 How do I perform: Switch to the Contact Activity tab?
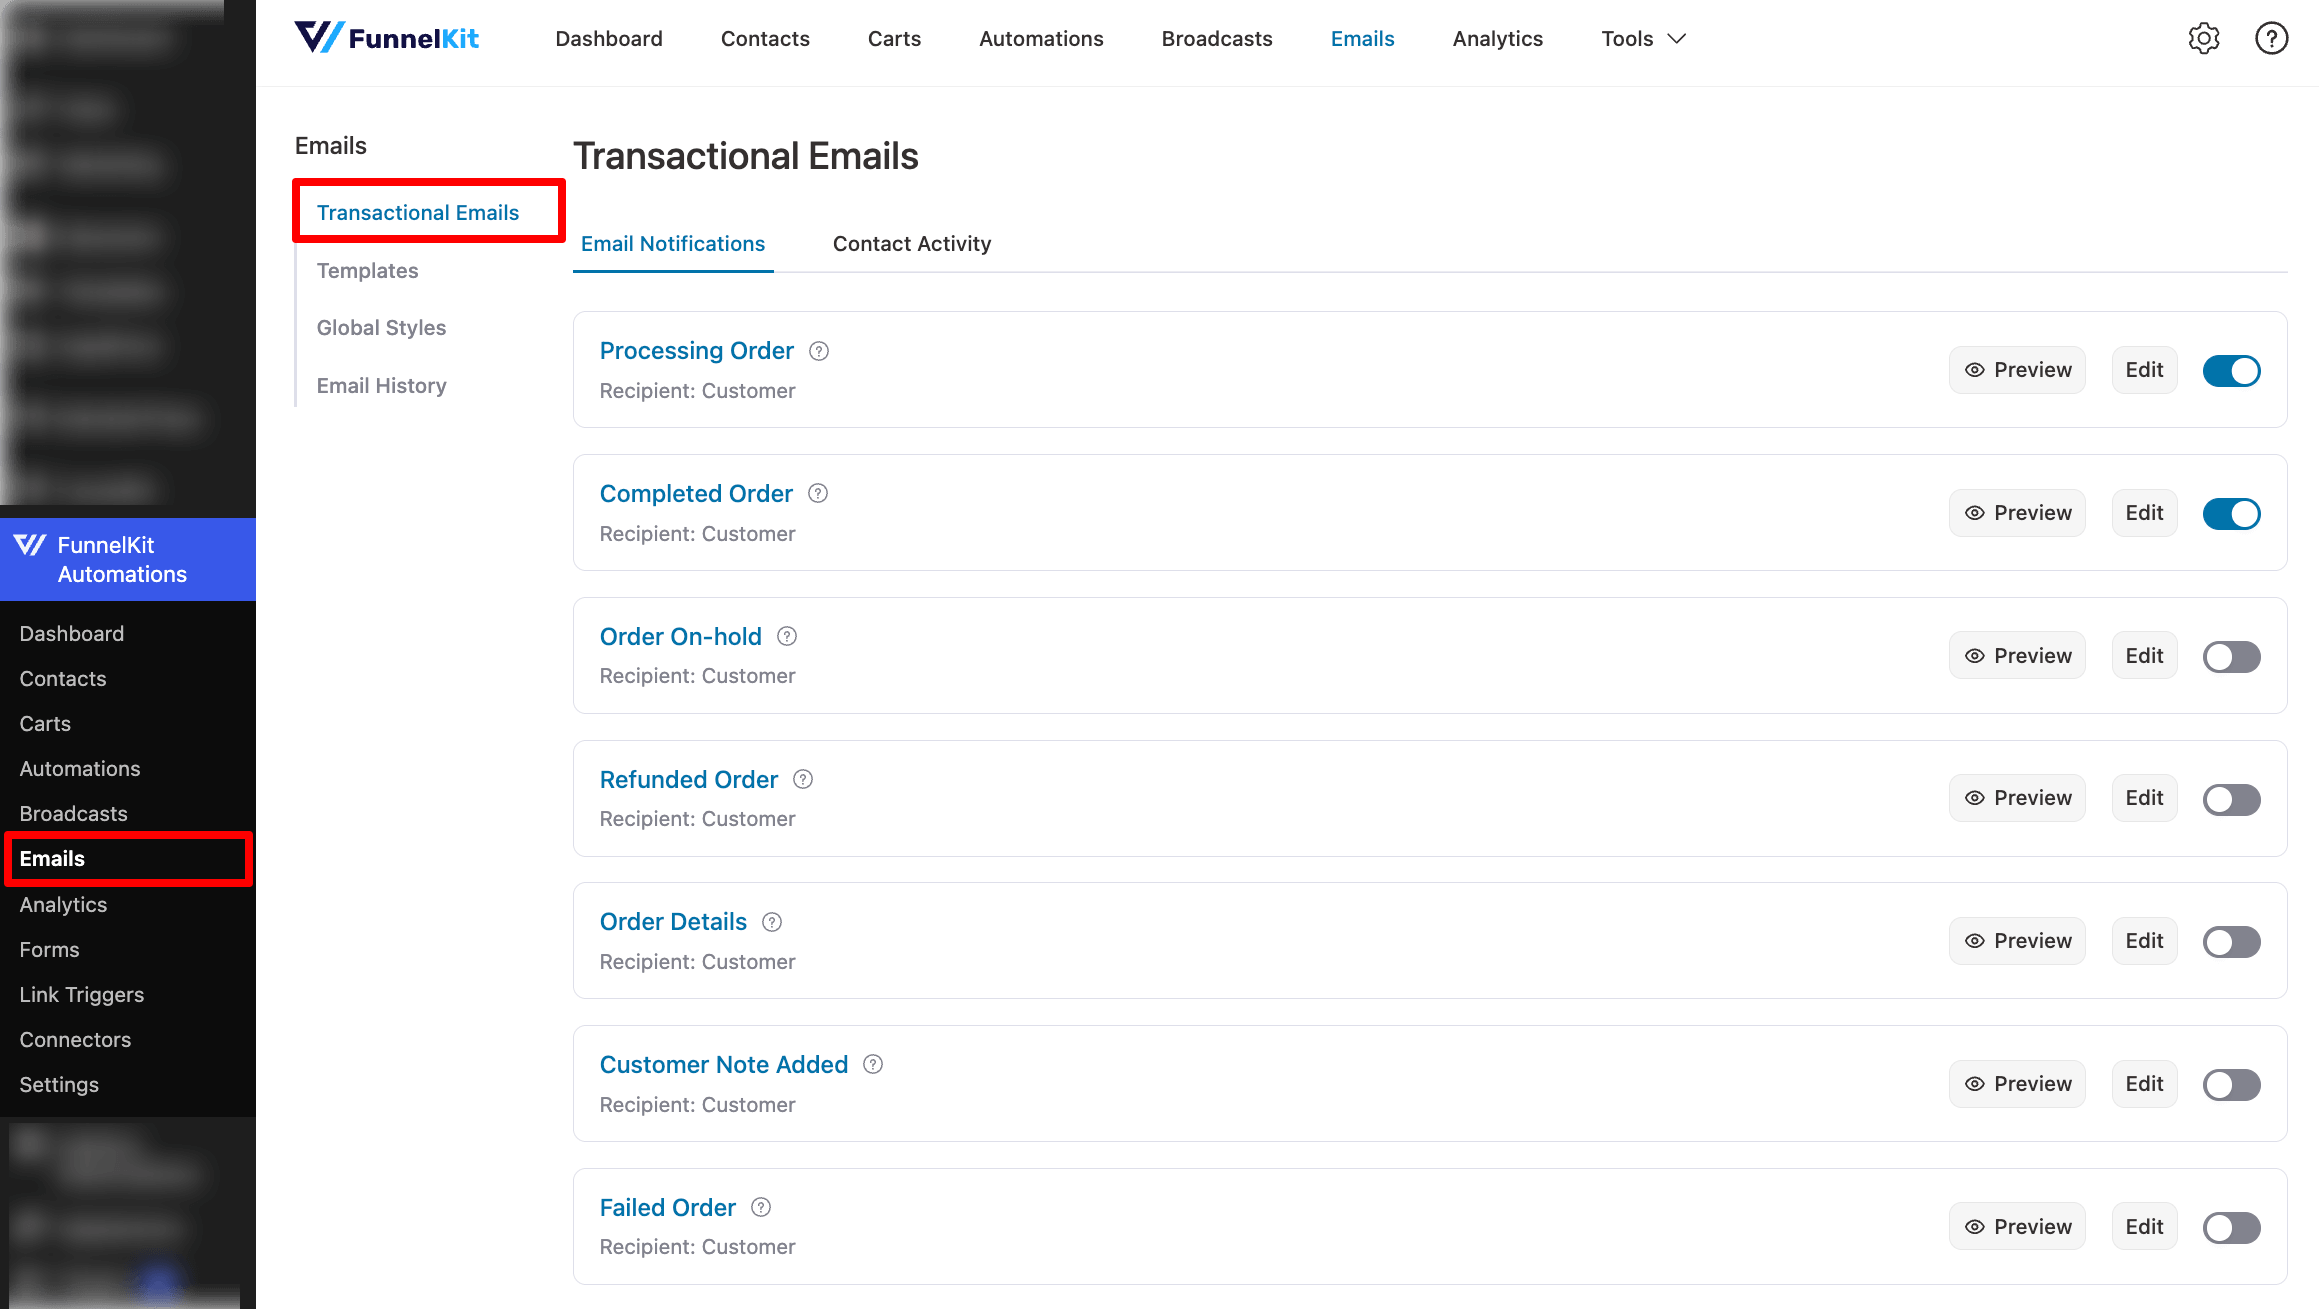pyautogui.click(x=911, y=243)
